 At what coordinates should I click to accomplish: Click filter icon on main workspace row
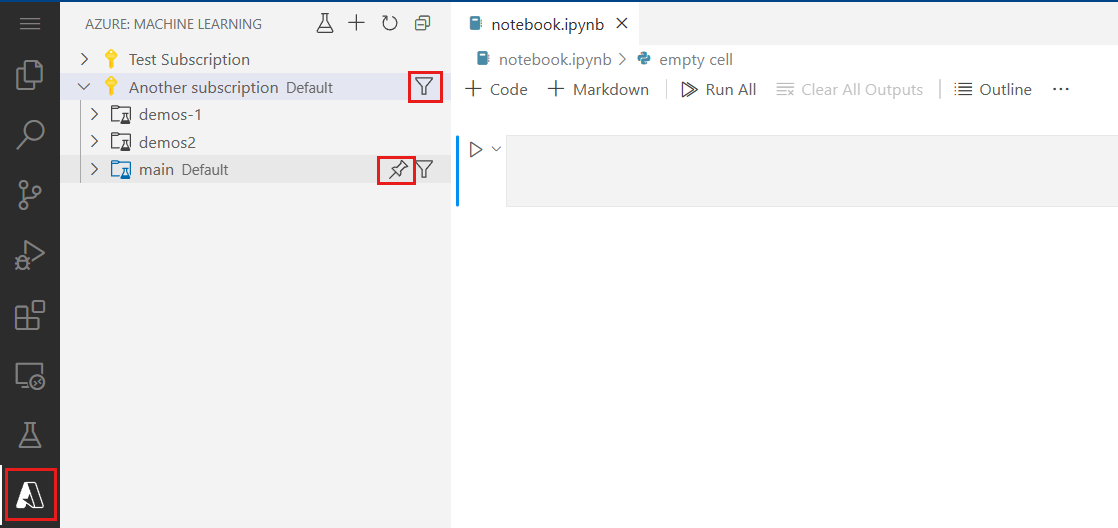[425, 170]
